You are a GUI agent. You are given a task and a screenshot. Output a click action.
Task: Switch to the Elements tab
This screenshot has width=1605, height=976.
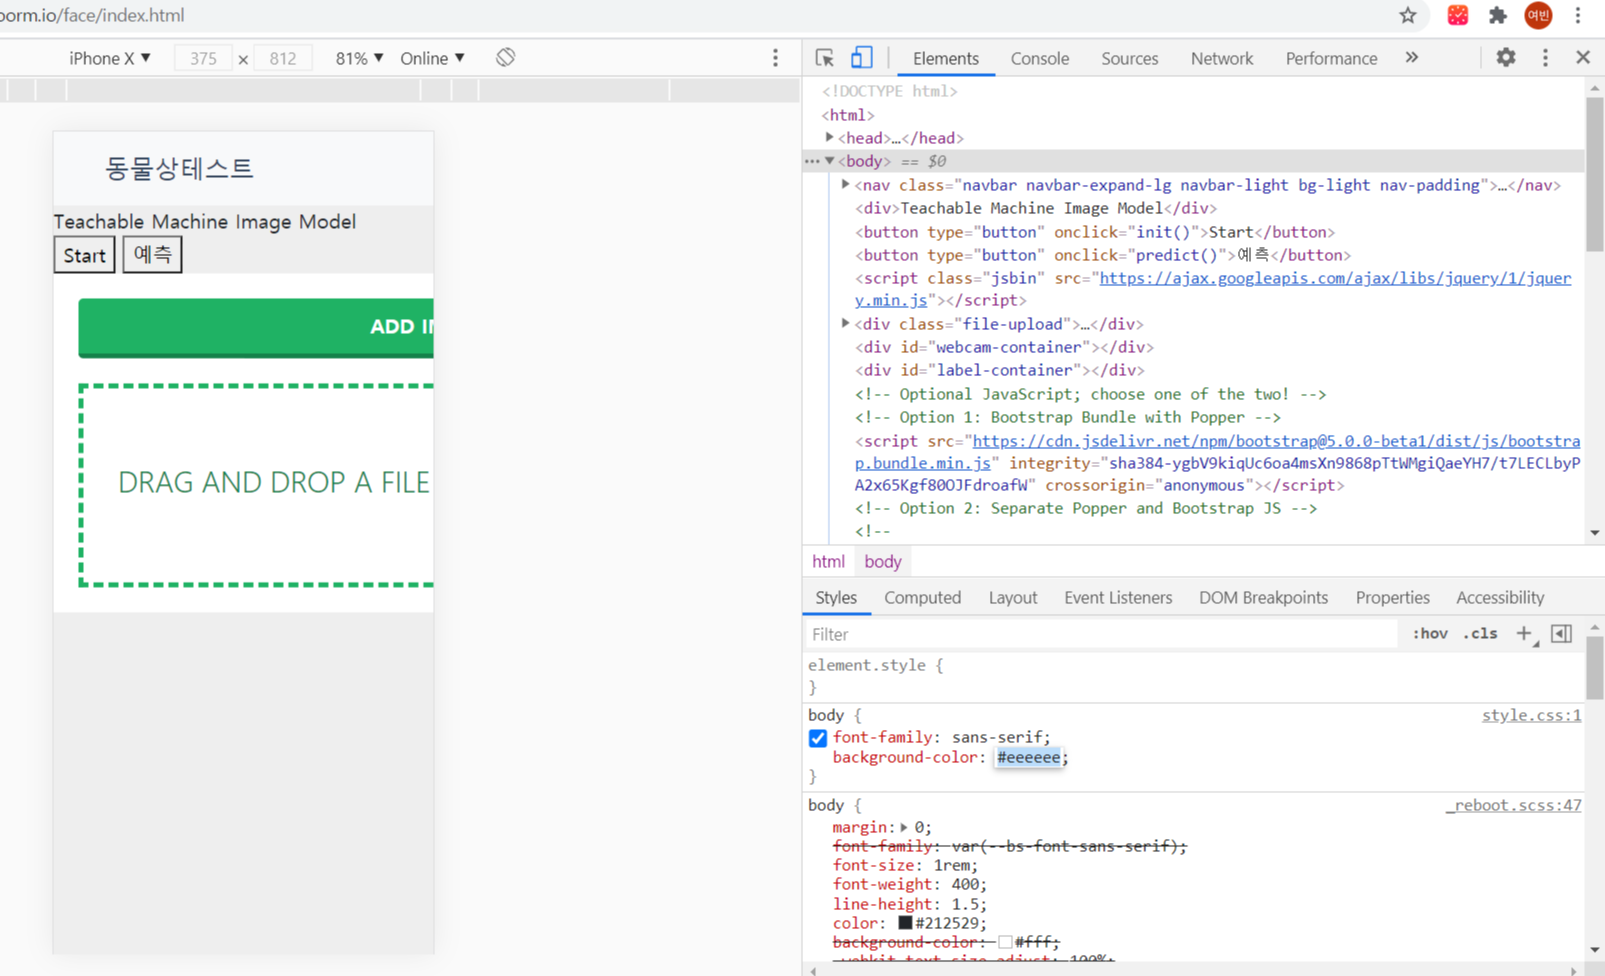tap(945, 58)
